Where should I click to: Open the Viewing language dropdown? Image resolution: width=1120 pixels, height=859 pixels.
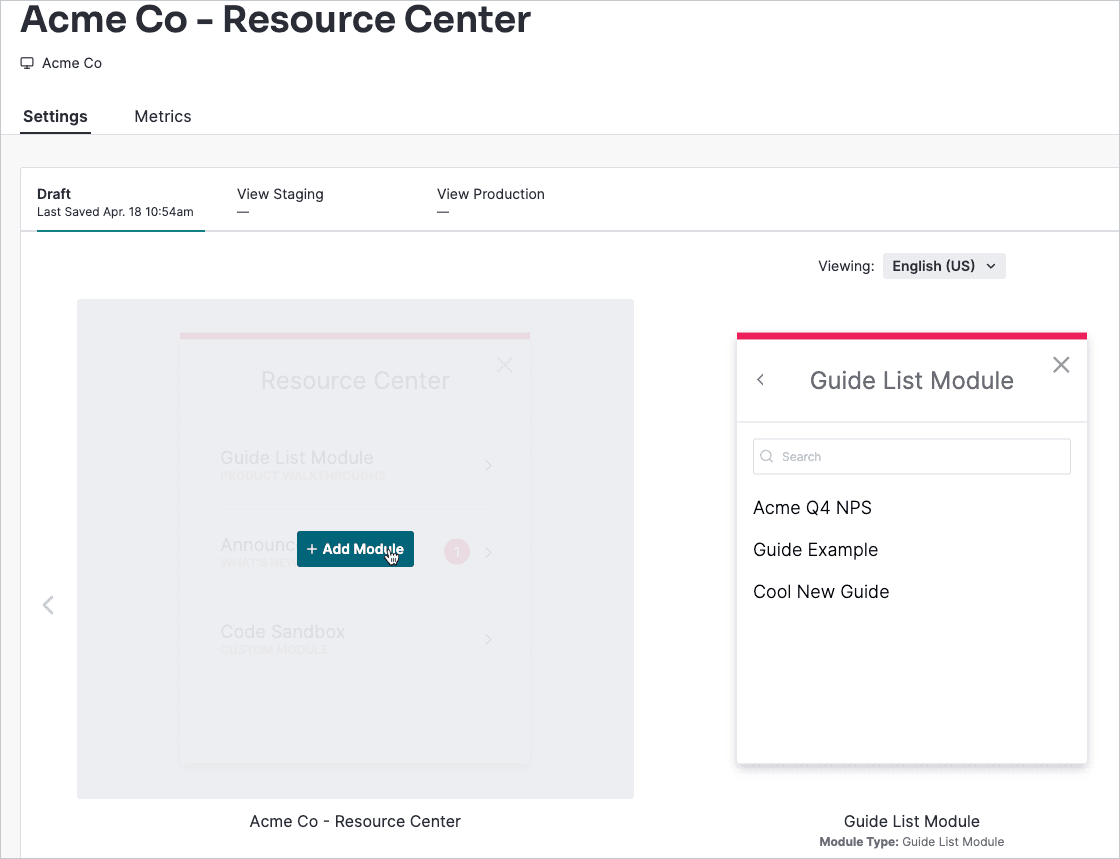pyautogui.click(x=943, y=266)
